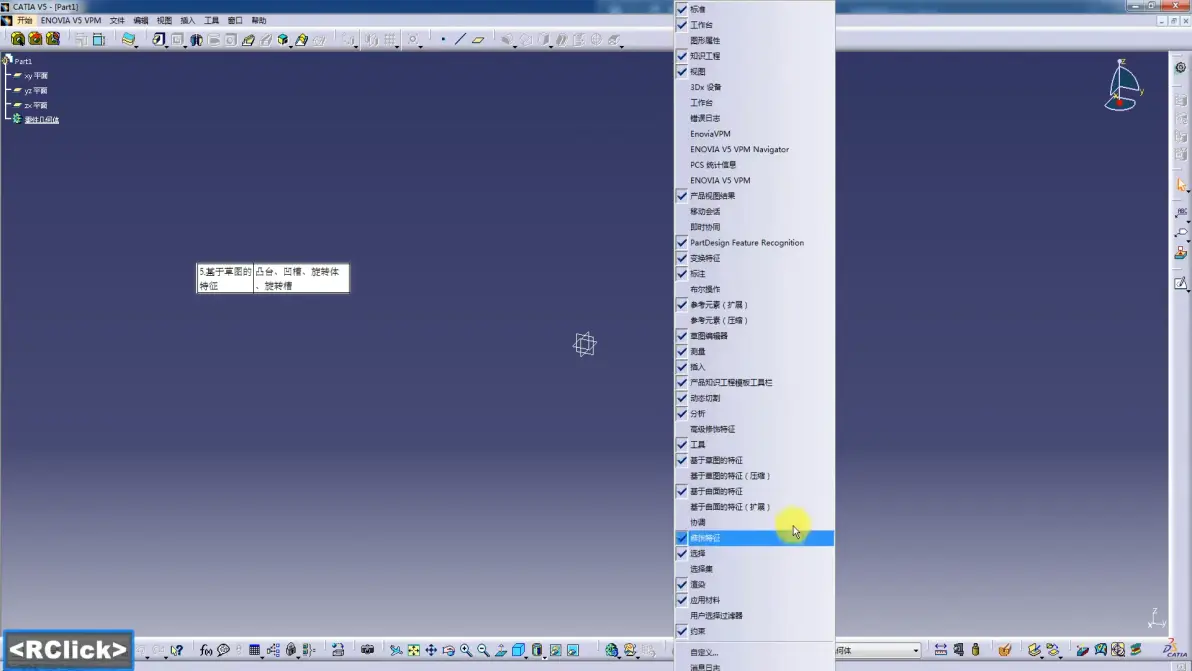Viewport: 1192px width, 671px height.
Task: Enable the ENOVIA V5 VPM Navigator toolbar
Action: coord(754,149)
